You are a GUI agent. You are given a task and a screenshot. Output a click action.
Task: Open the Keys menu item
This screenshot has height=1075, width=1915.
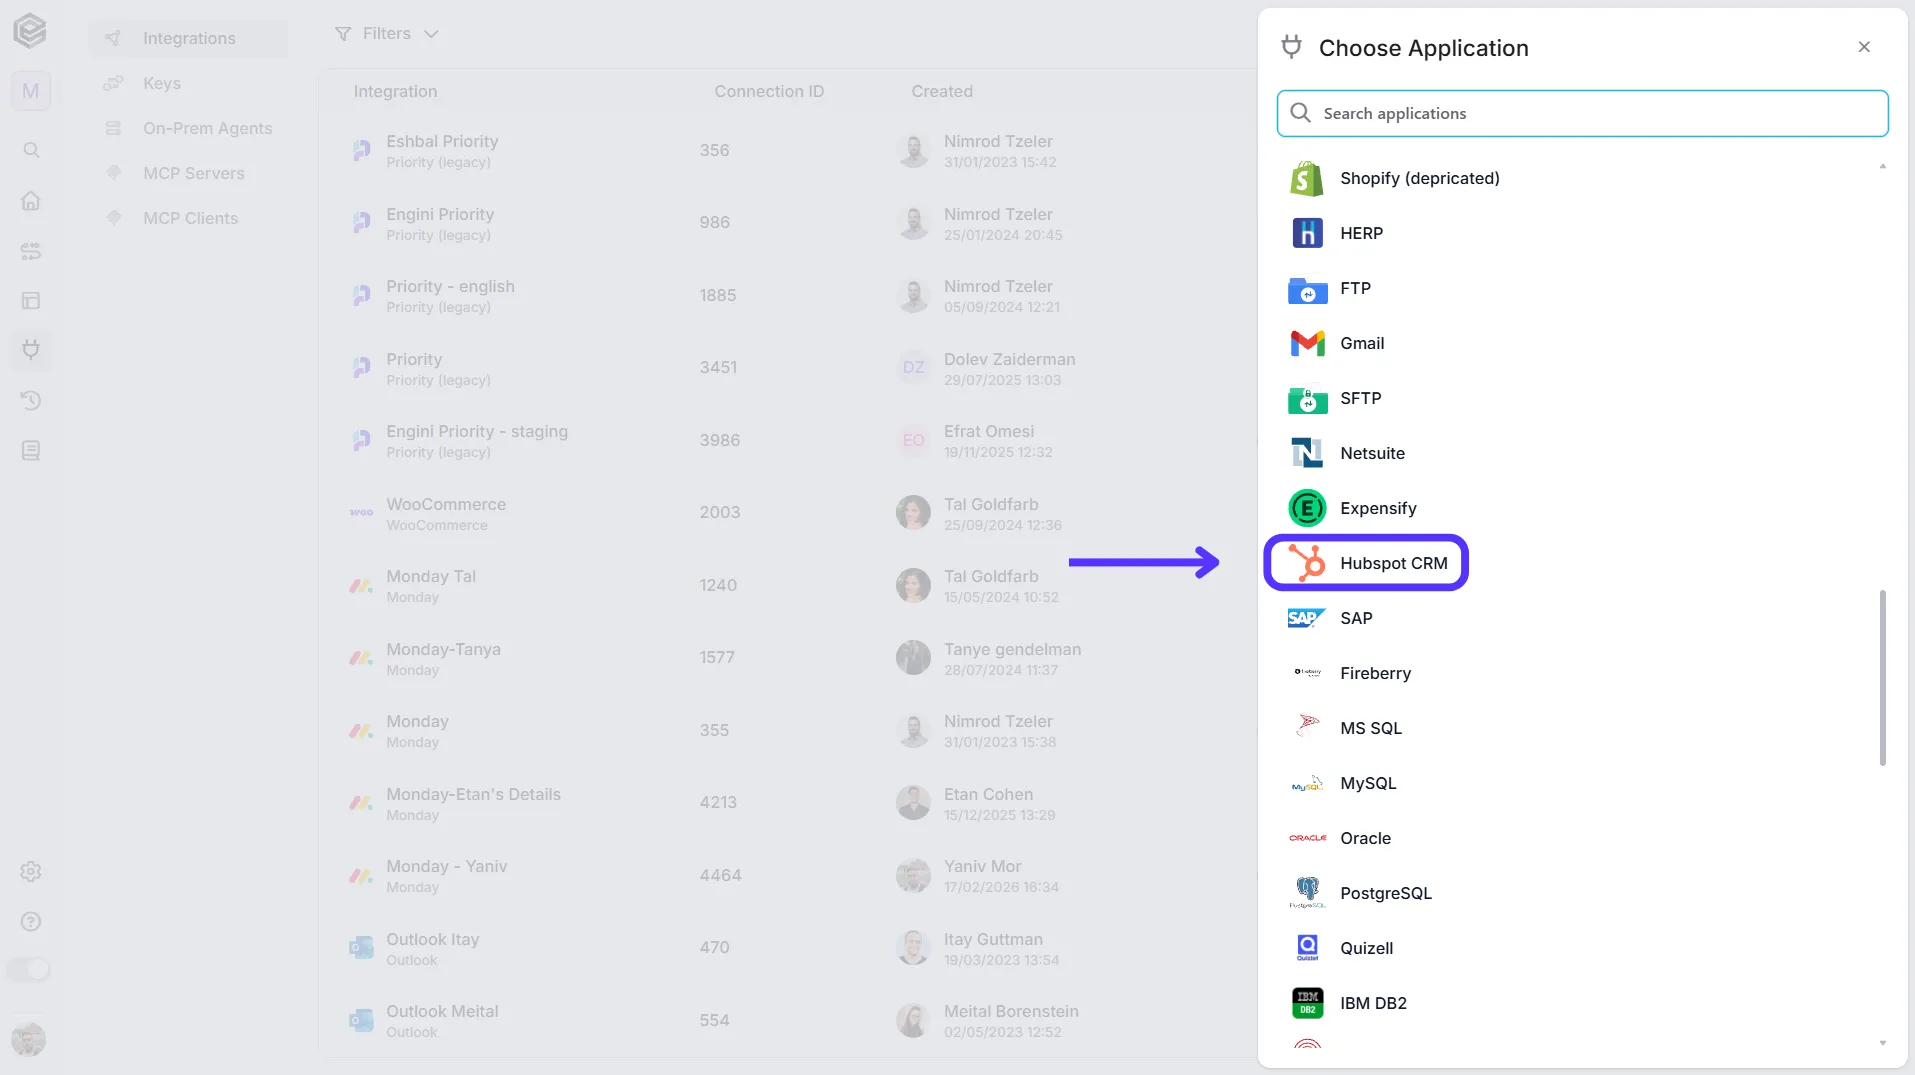coord(162,83)
